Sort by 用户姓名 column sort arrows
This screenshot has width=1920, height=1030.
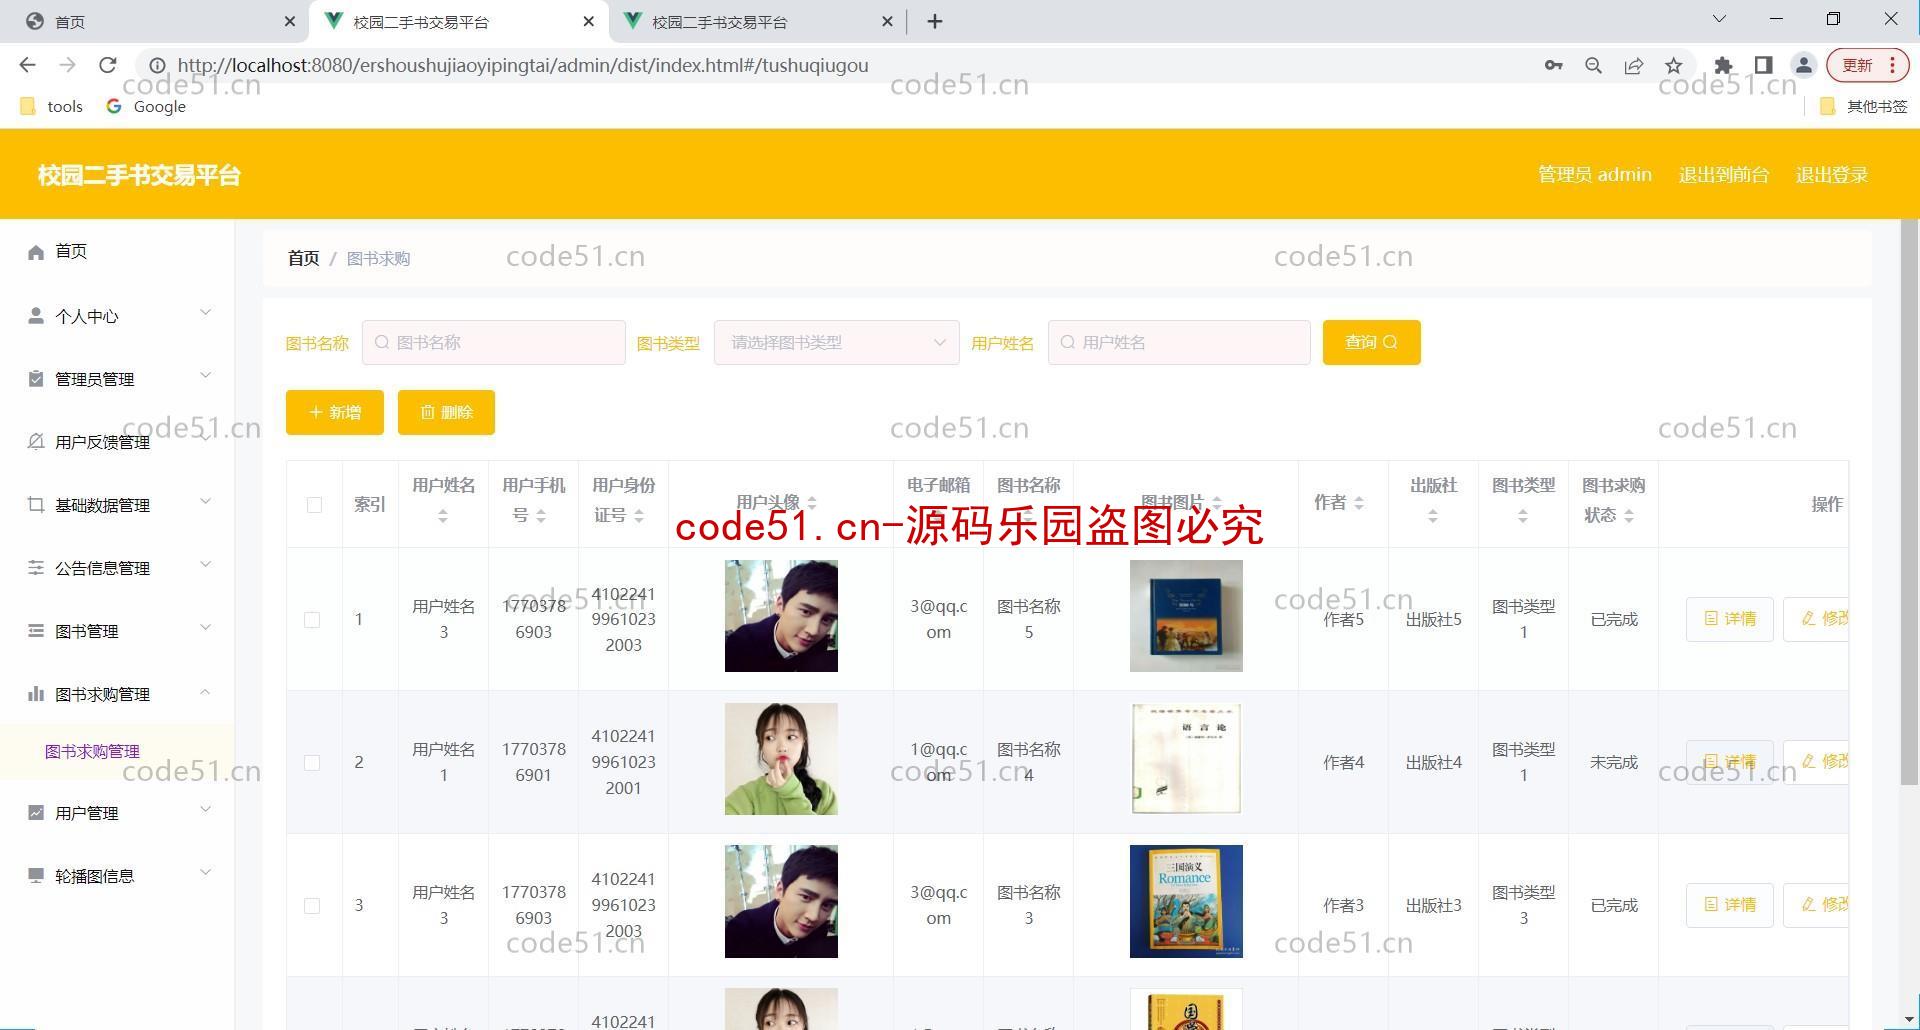click(443, 516)
